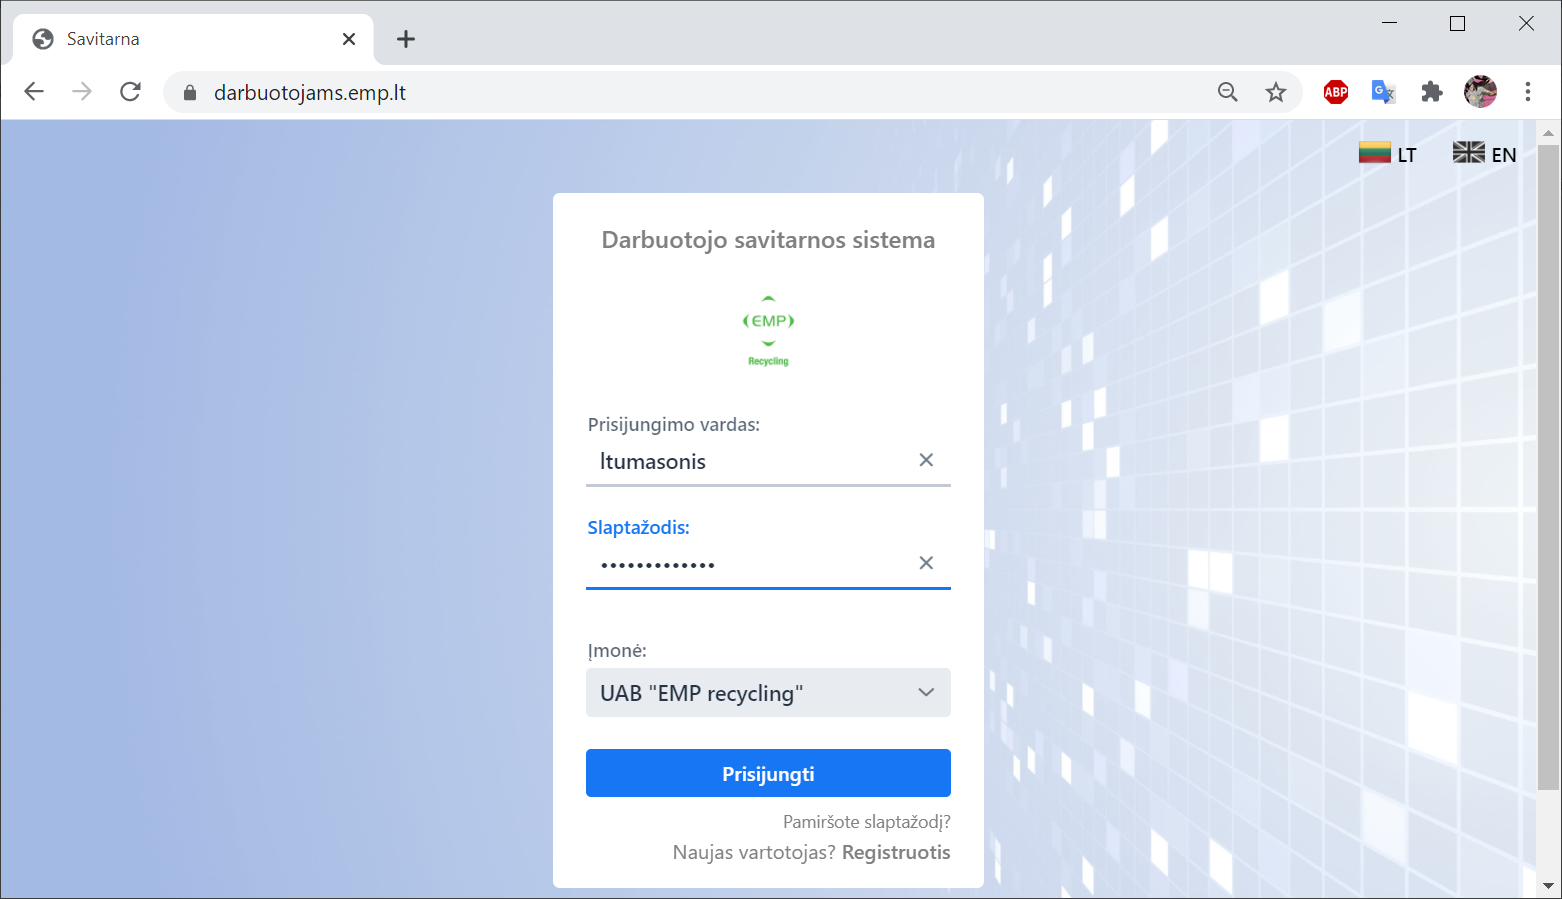This screenshot has width=1562, height=899.
Task: Bookmark this page with the star
Action: pyautogui.click(x=1276, y=92)
